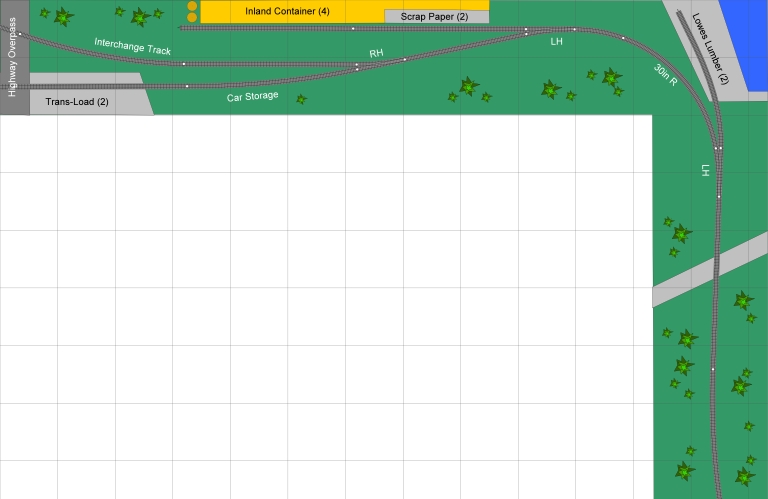Click the vertical LH label by the curve
This screenshot has height=499, width=768.
(705, 171)
